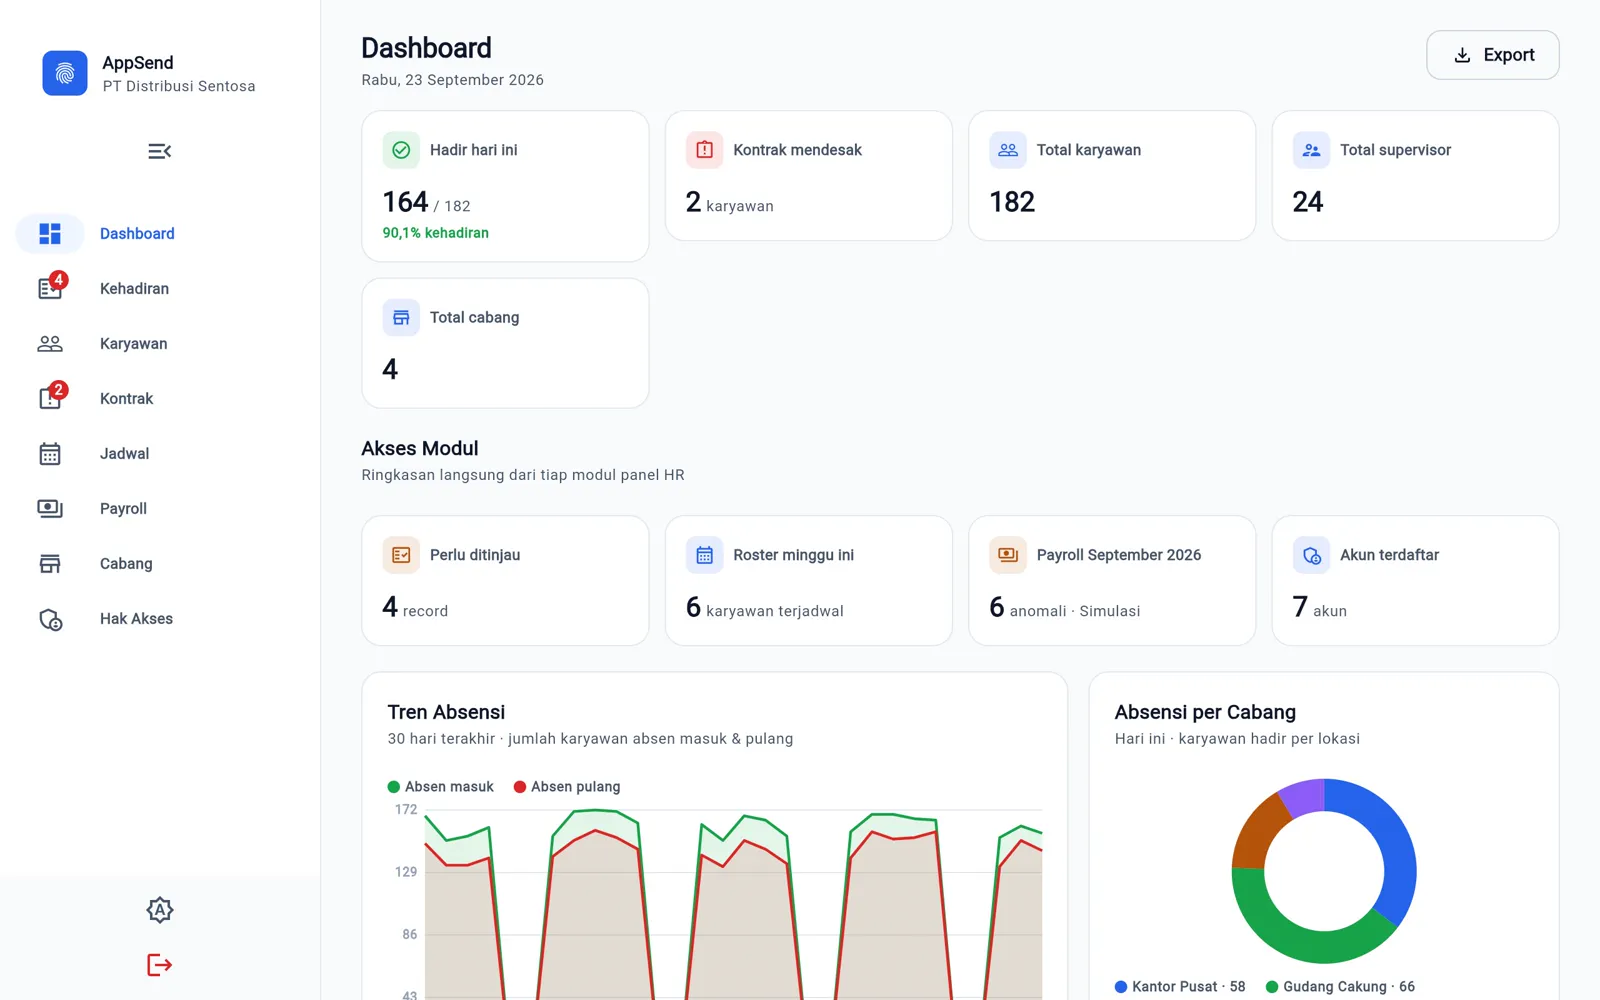Viewport: 1600px width, 1000px height.
Task: Open the Akun terdaftar module card
Action: pyautogui.click(x=1415, y=580)
